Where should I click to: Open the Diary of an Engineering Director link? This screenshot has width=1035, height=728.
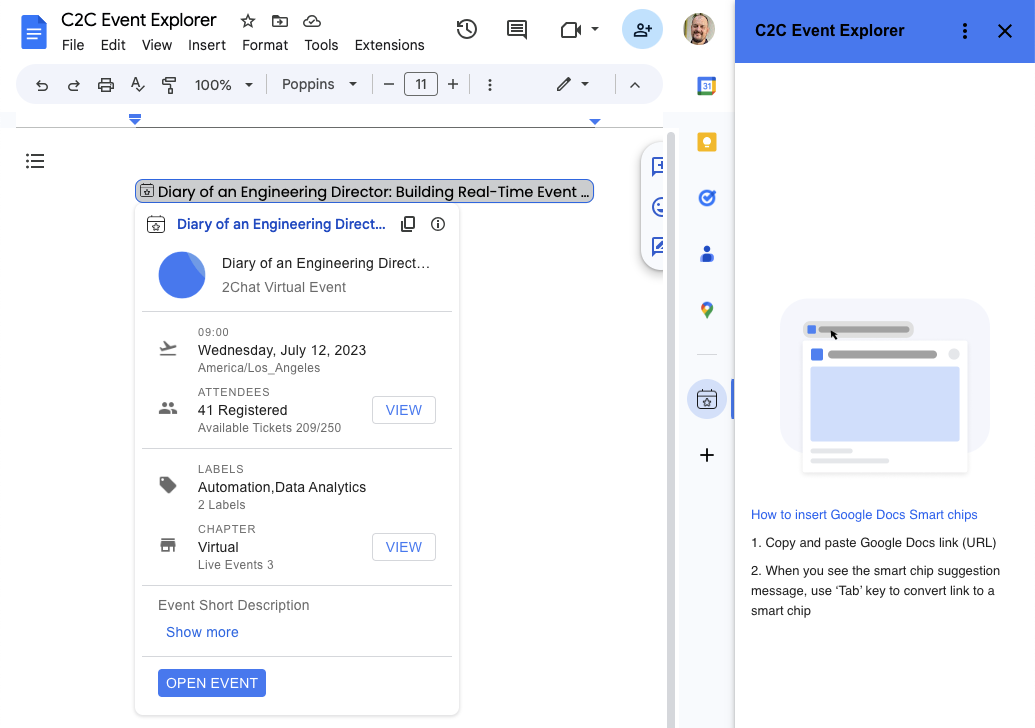[281, 224]
